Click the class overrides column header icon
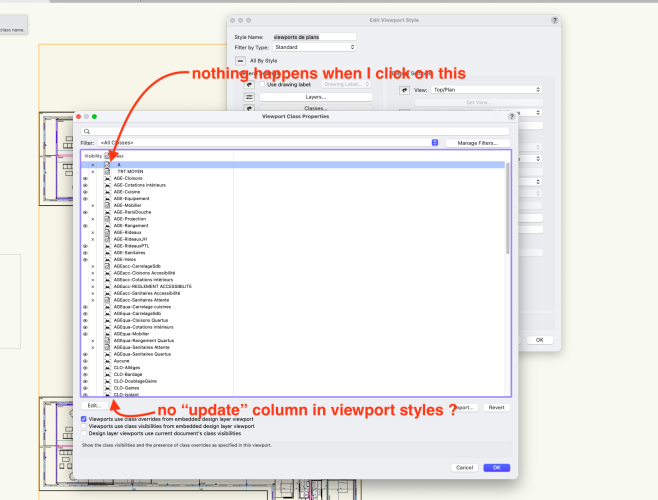The height and width of the screenshot is (500, 658). [x=107, y=156]
